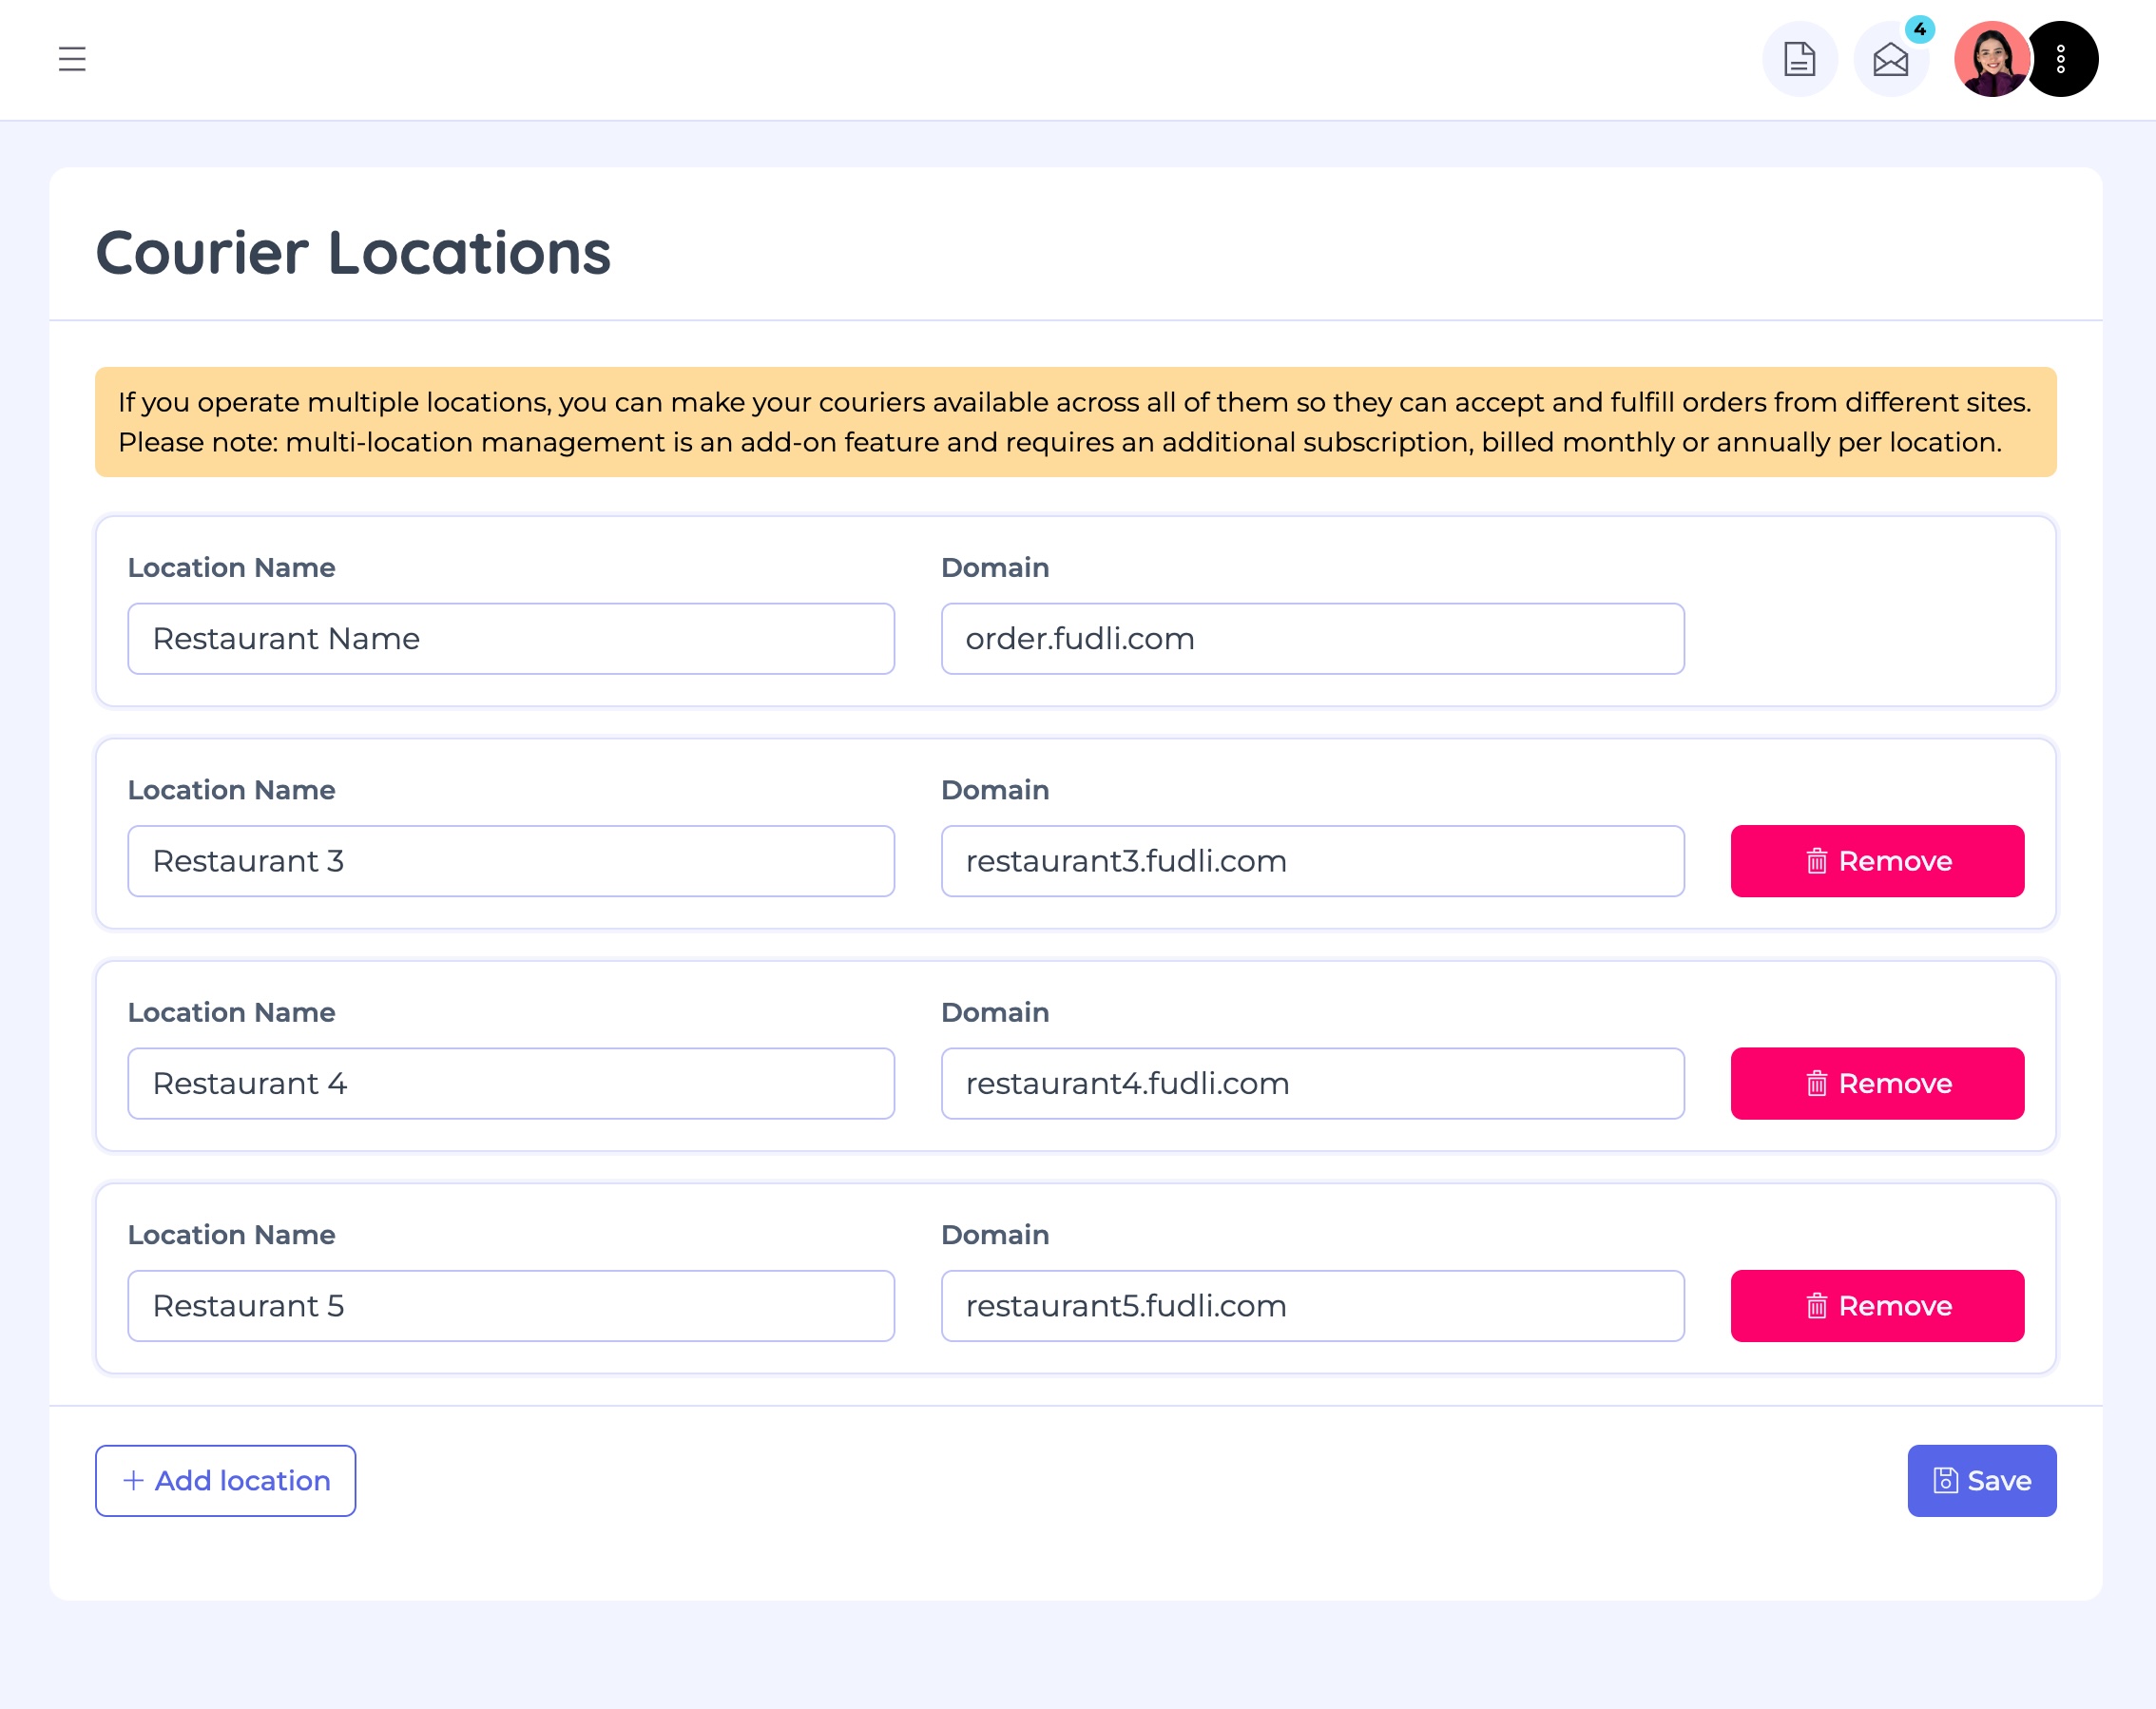Viewport: 2156px width, 1709px height.
Task: Focus the order.fudli.com domain field
Action: tap(1312, 639)
